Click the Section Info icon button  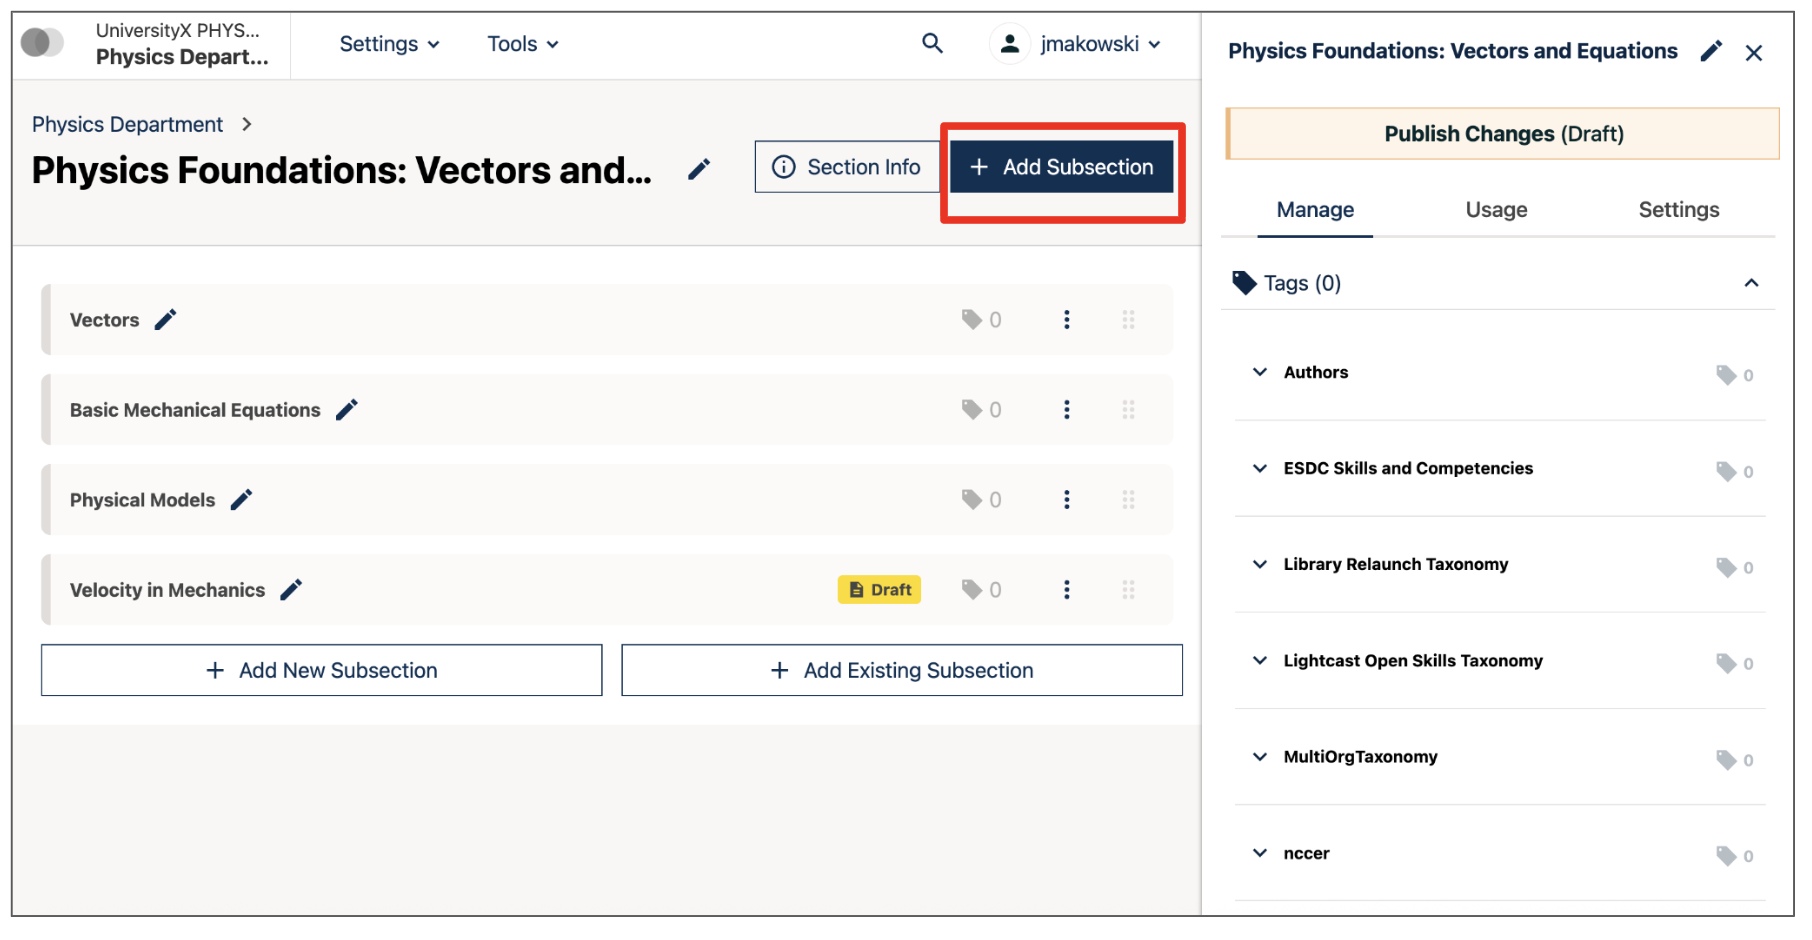(x=847, y=166)
